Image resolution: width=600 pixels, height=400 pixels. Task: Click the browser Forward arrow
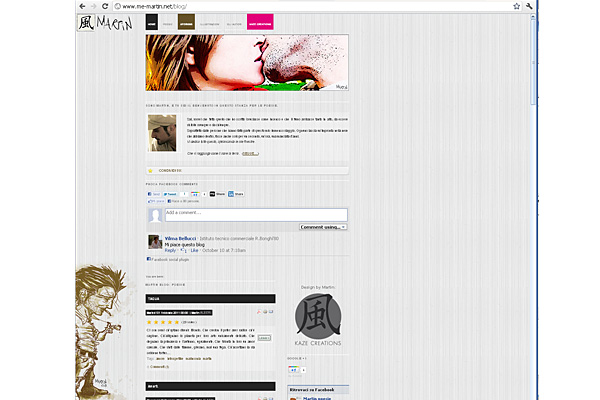[x=93, y=6]
